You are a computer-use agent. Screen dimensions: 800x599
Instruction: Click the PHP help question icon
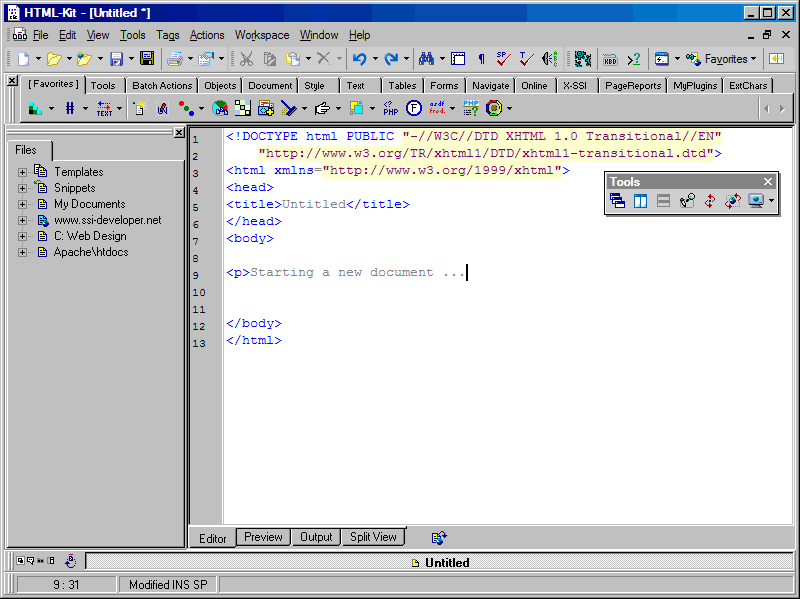[x=470, y=108]
